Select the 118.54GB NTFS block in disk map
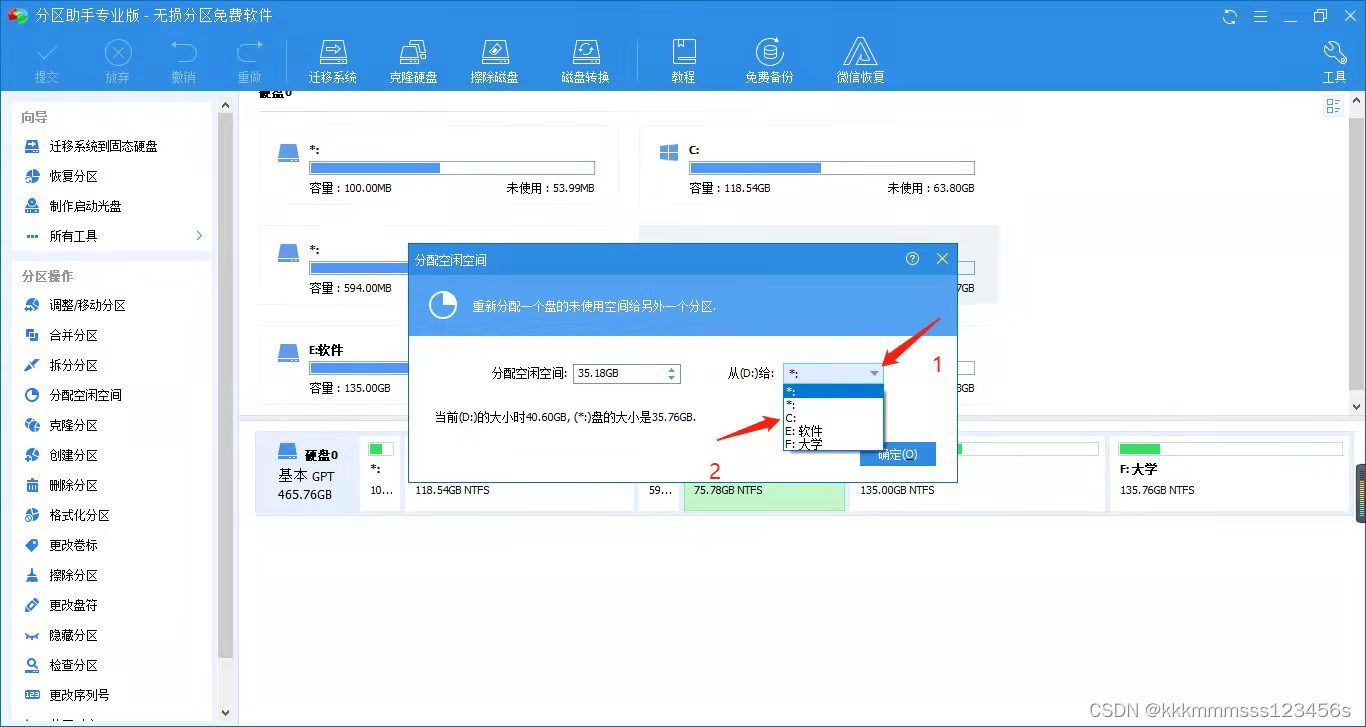Viewport: 1366px width, 727px height. click(520, 496)
